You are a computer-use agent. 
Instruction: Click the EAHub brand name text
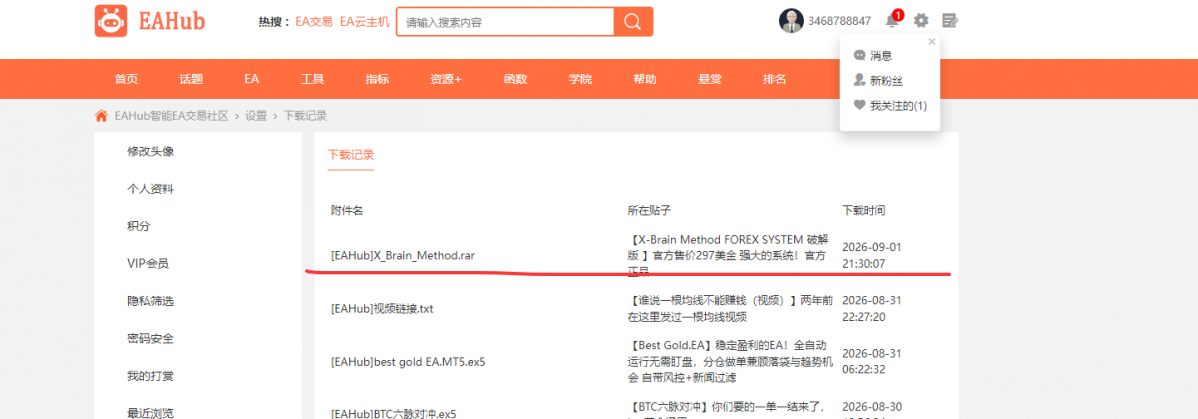tap(173, 21)
